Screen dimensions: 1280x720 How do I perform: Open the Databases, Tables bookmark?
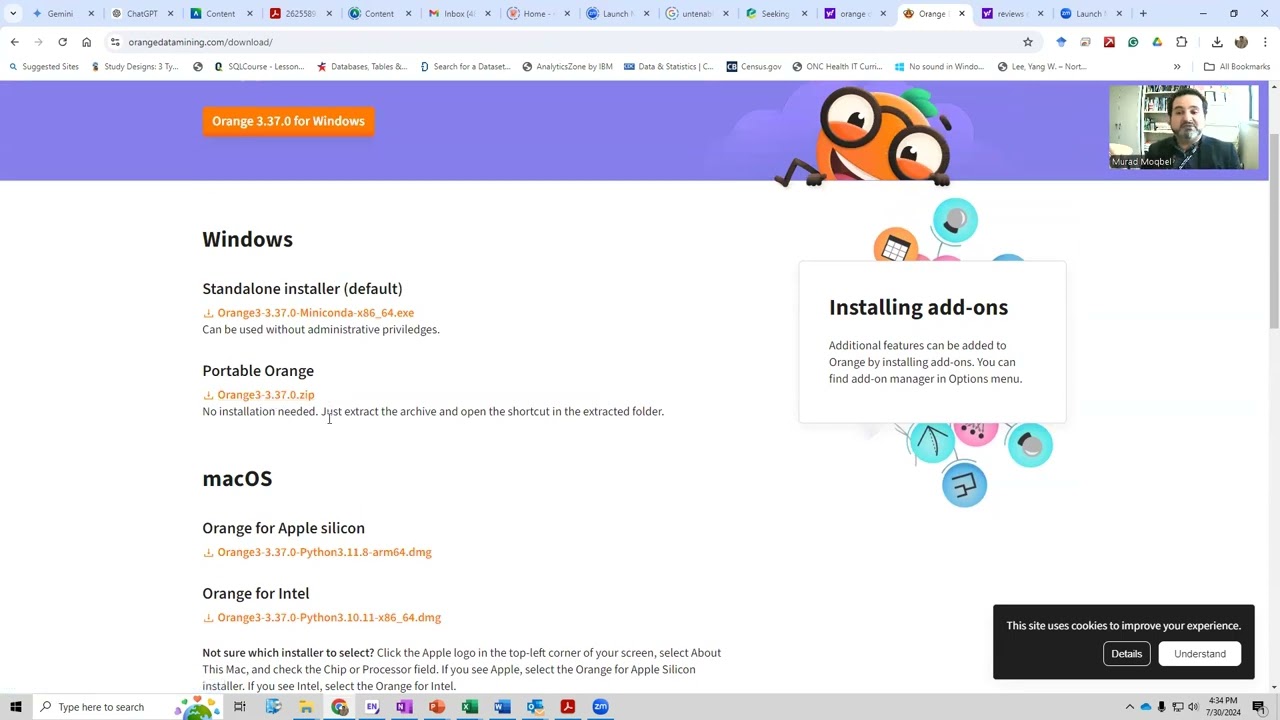pos(361,67)
